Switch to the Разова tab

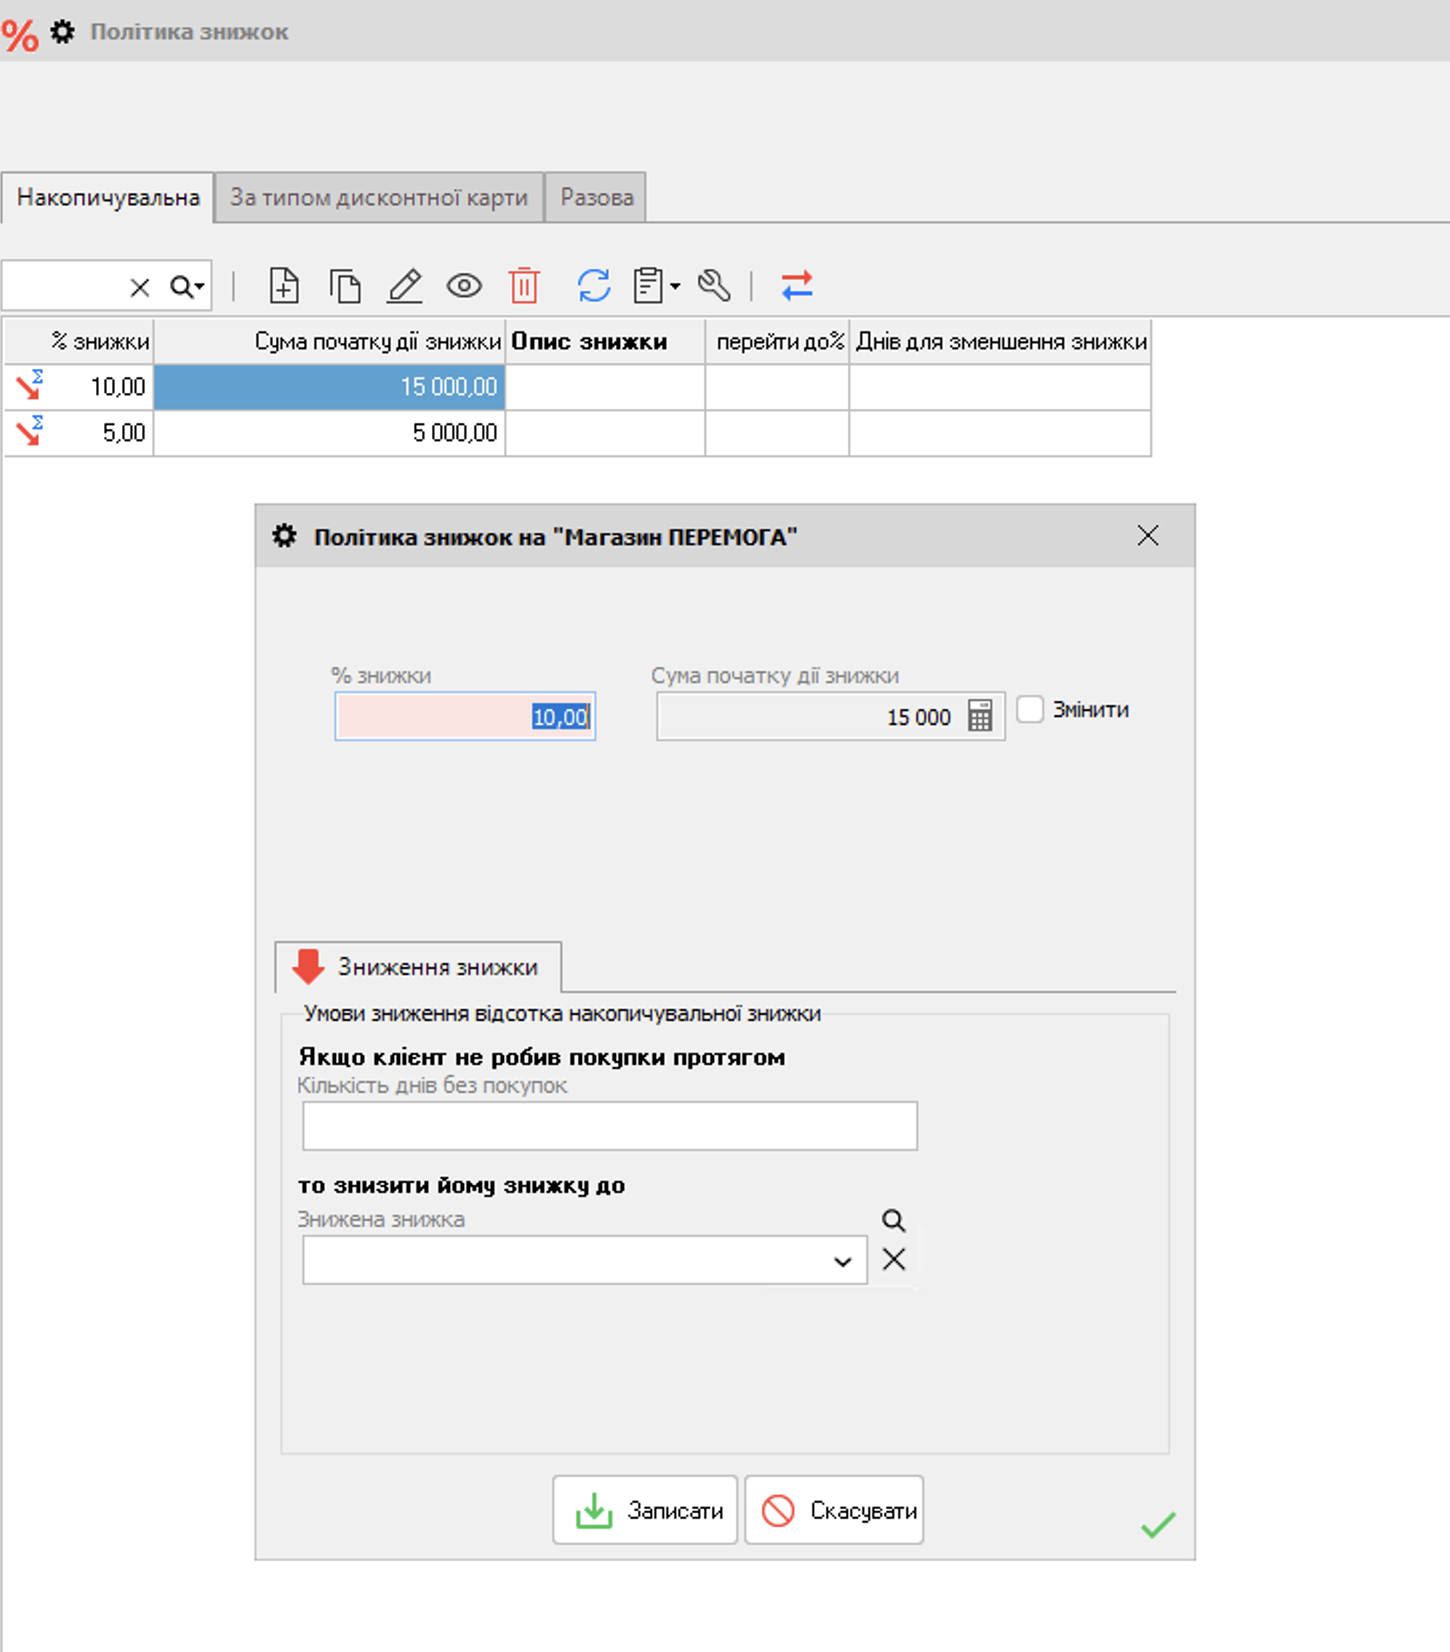tap(596, 197)
